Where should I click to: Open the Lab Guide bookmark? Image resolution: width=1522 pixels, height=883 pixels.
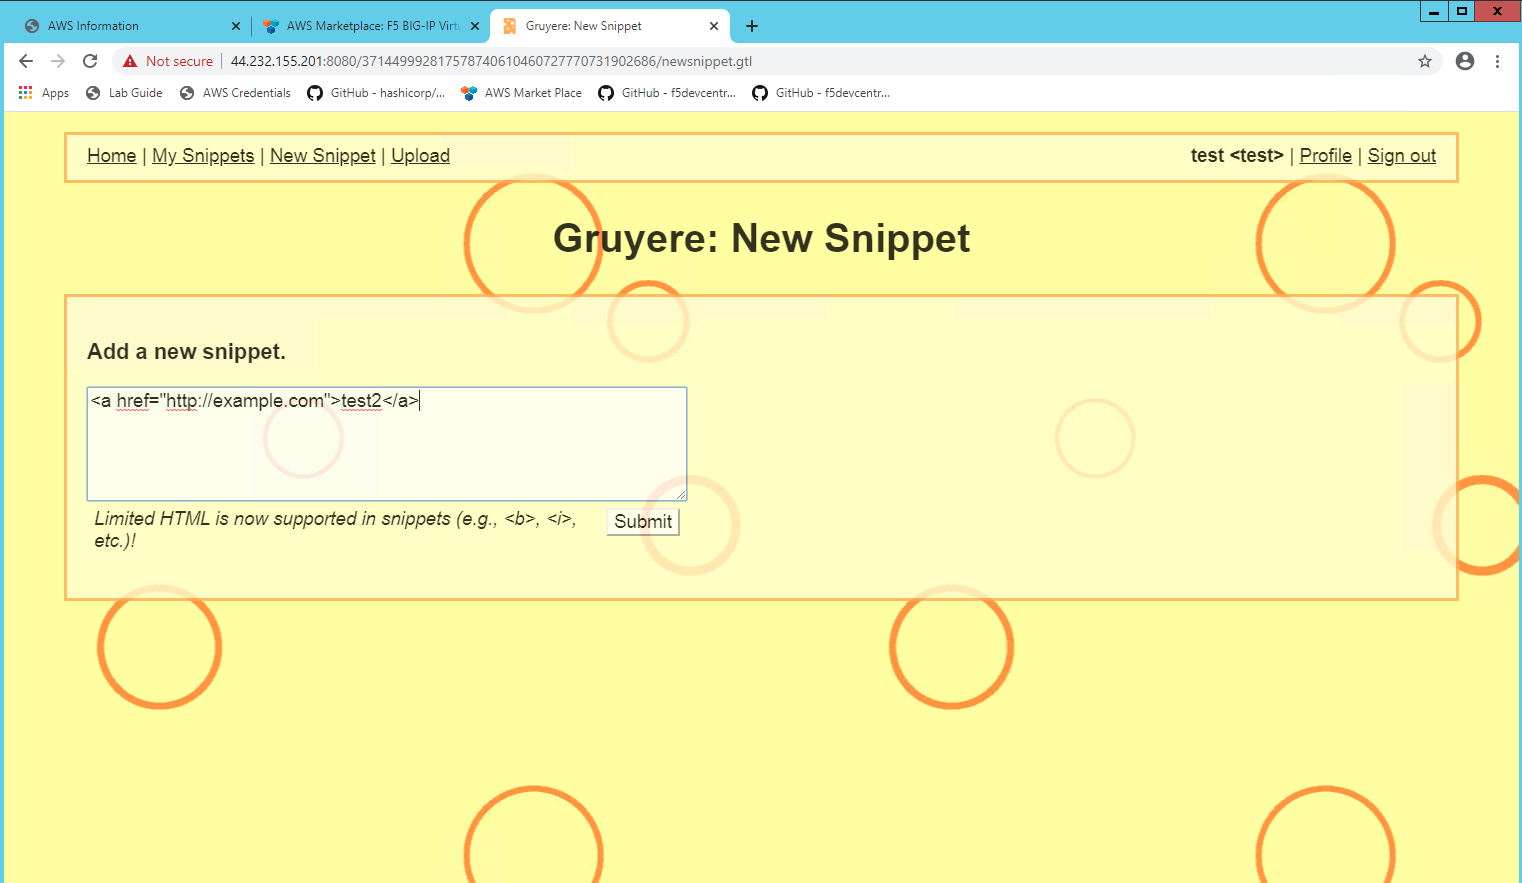[x=124, y=93]
